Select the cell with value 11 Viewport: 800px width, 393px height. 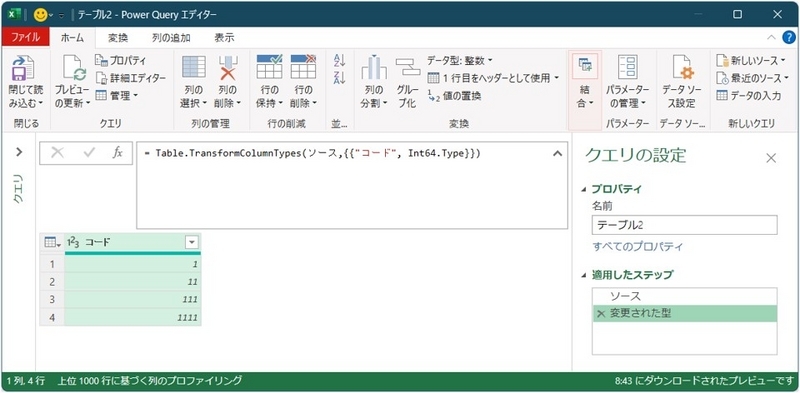[x=133, y=282]
